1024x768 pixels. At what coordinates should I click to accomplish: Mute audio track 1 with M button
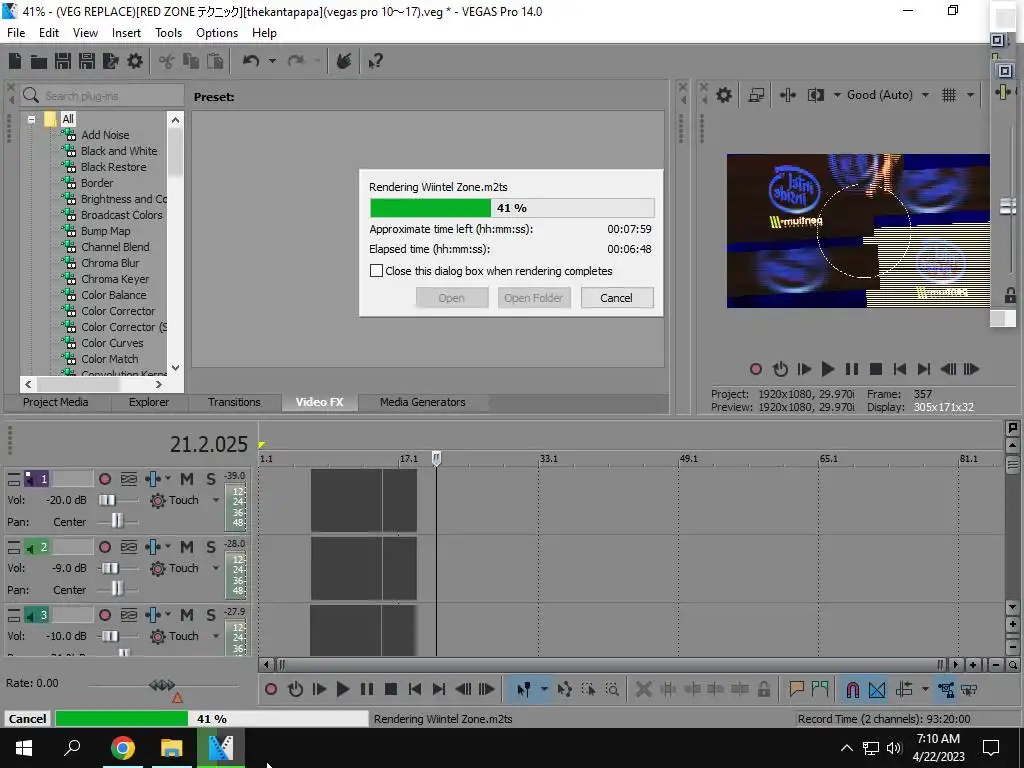point(187,479)
